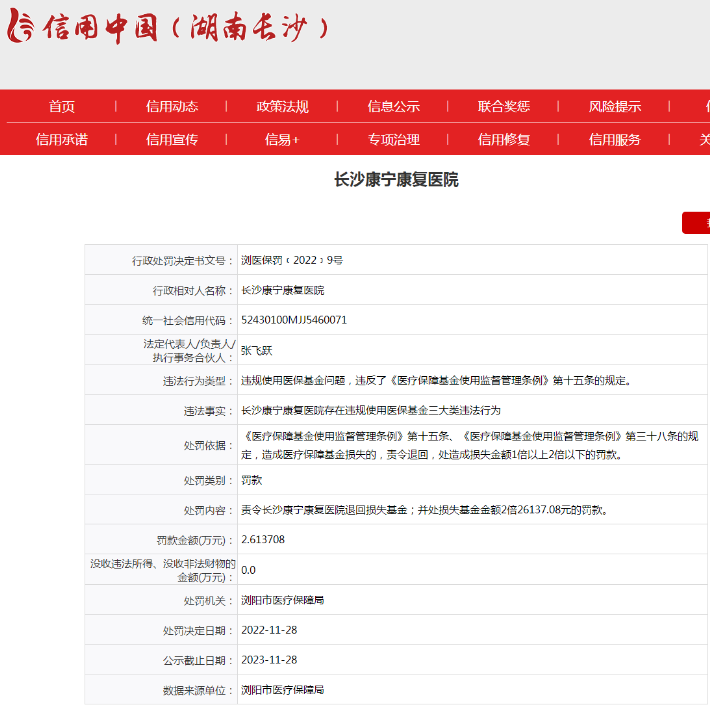Click the 违法事实 label

click(208, 411)
